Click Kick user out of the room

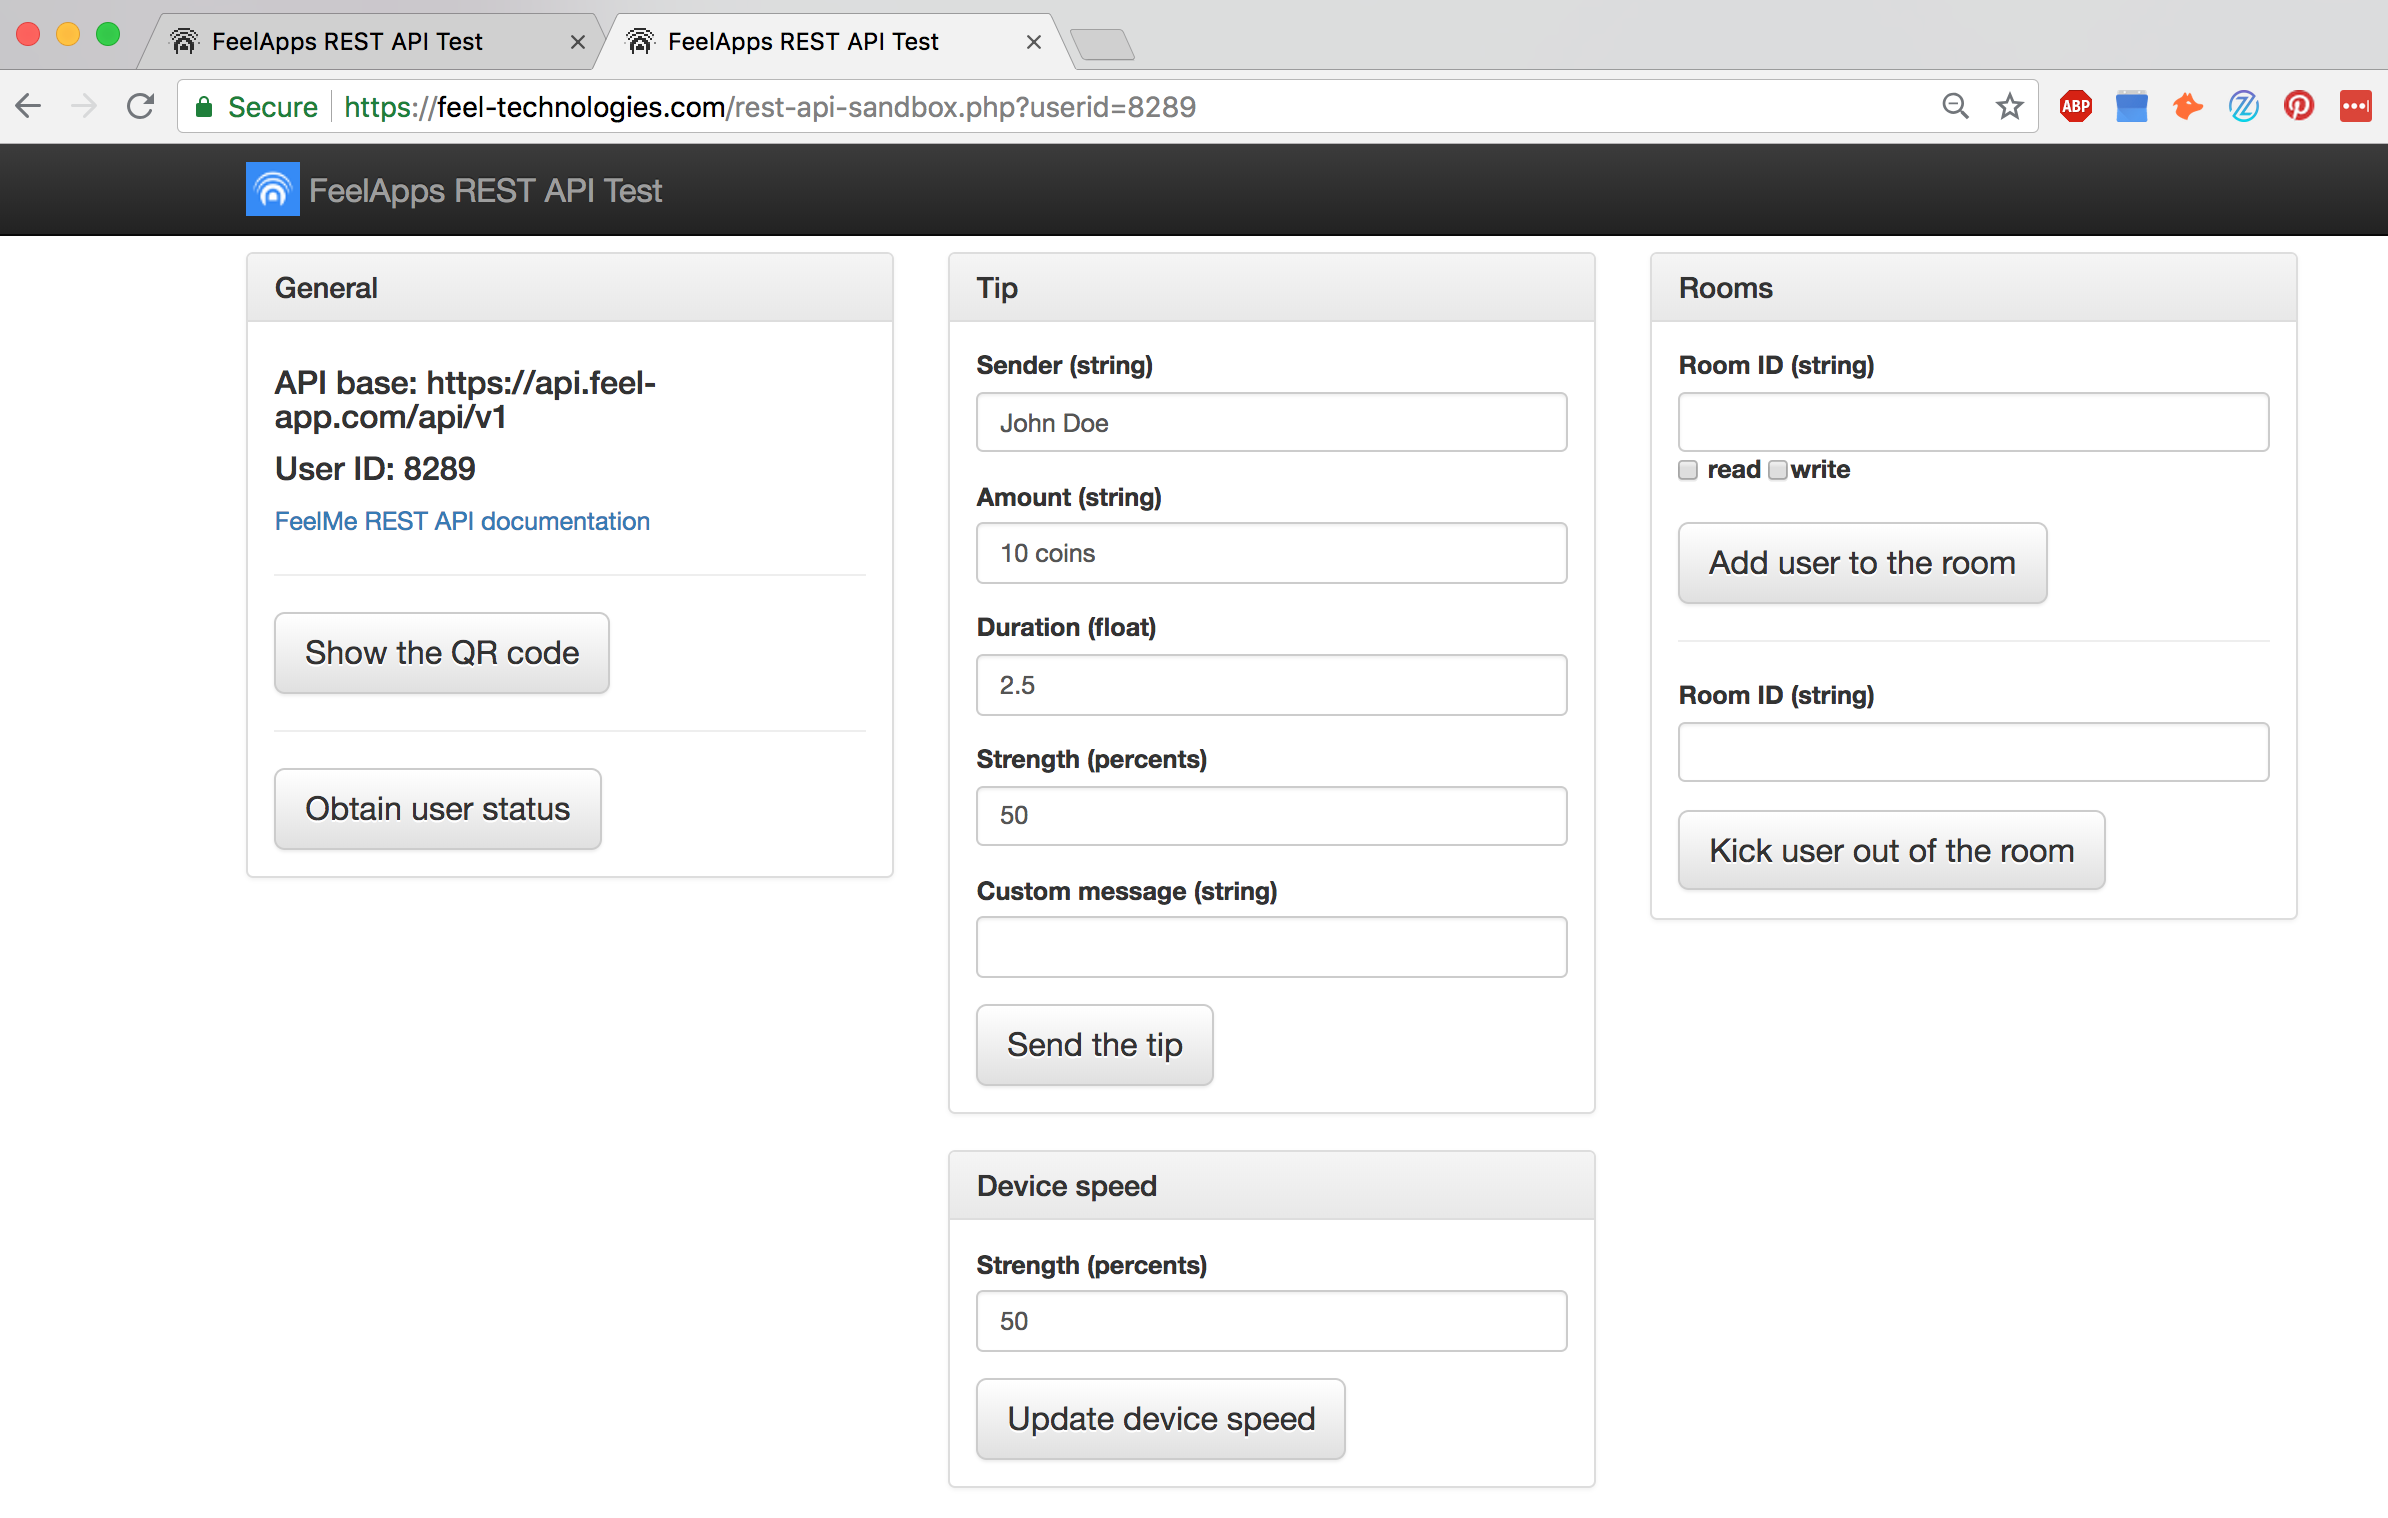pyautogui.click(x=1890, y=851)
